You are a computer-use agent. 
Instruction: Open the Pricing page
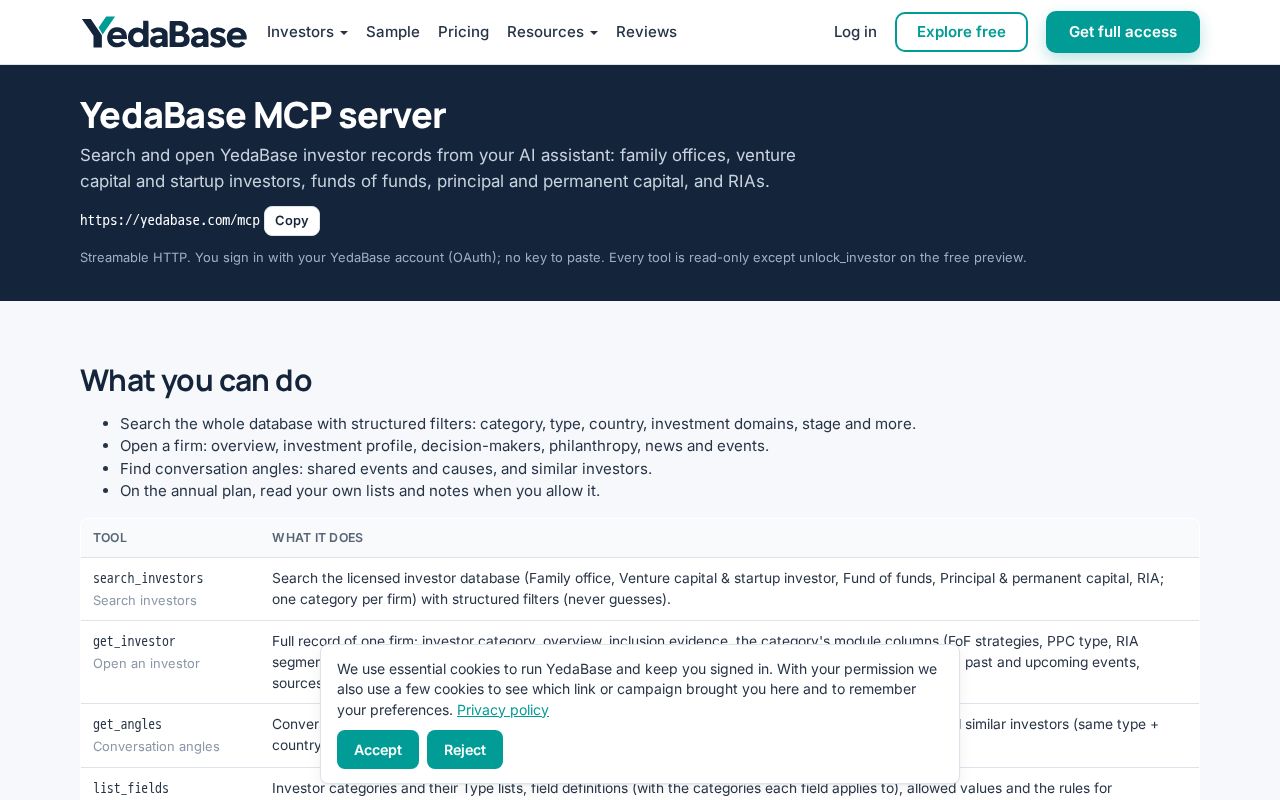click(x=463, y=32)
